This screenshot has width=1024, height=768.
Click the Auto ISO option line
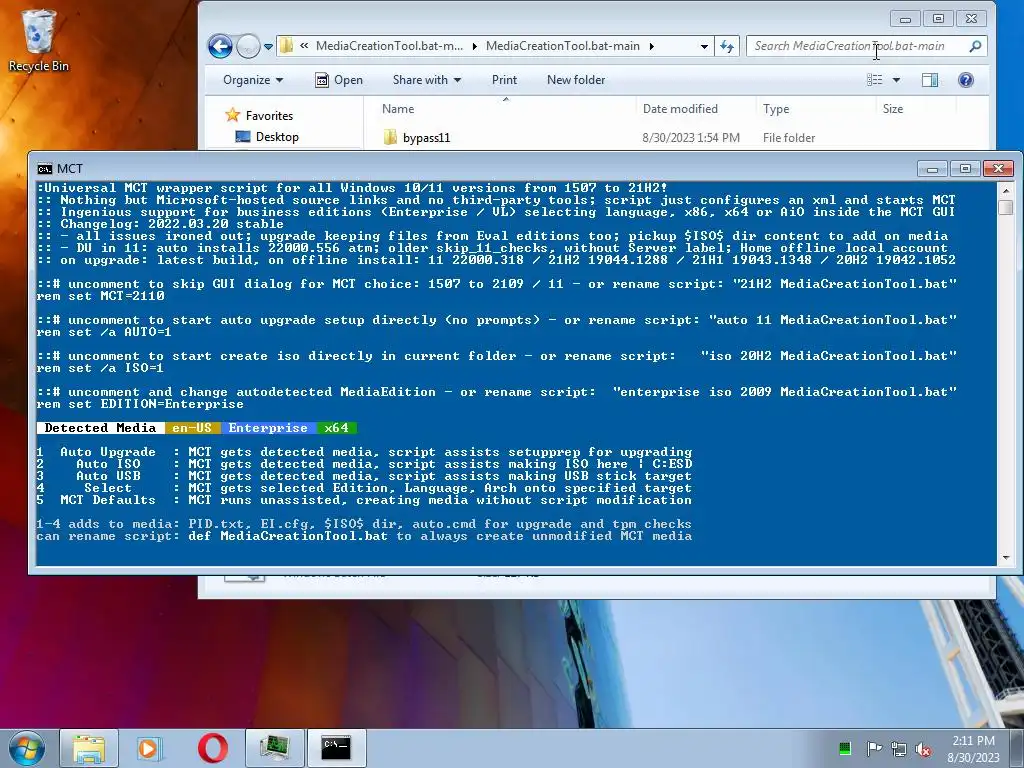point(364,464)
